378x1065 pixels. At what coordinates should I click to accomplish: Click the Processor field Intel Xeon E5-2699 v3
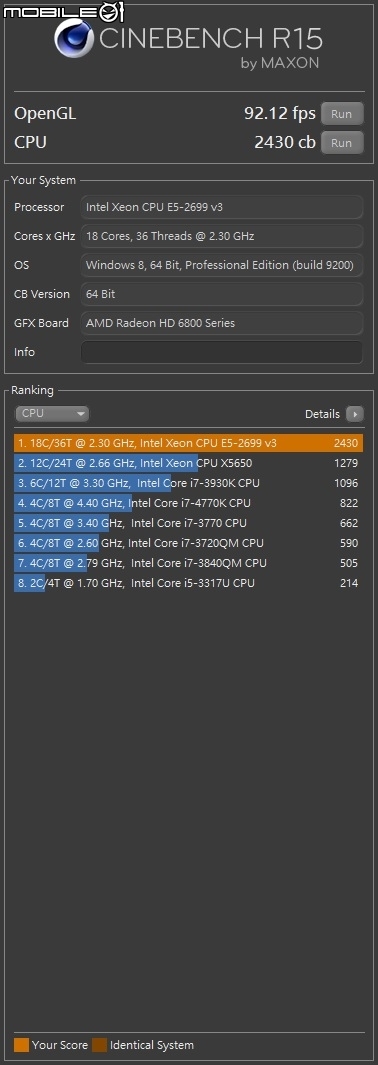coord(221,207)
